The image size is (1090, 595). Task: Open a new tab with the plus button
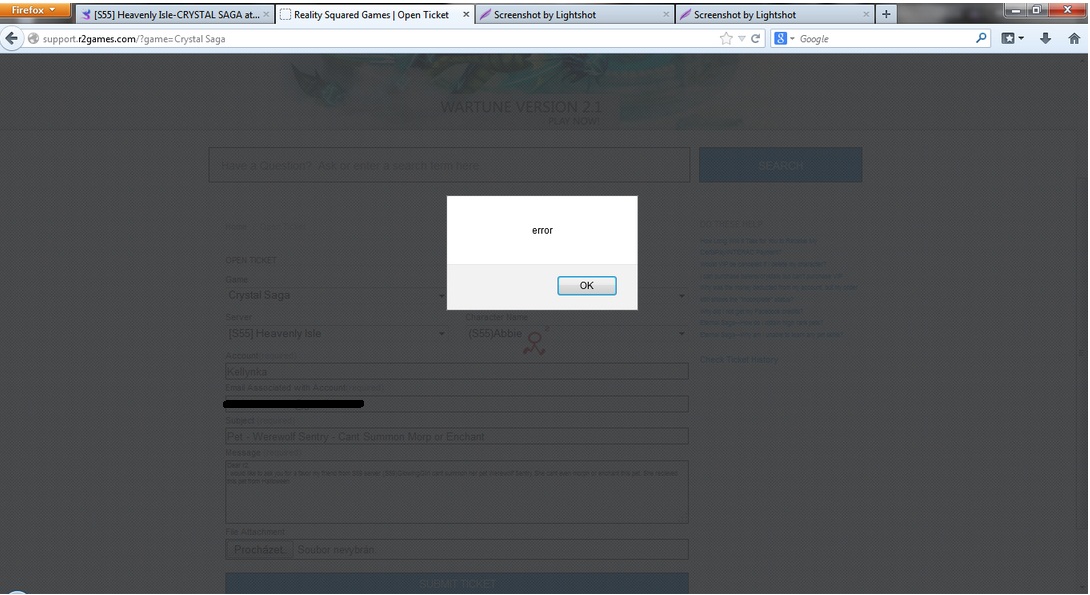pos(886,14)
